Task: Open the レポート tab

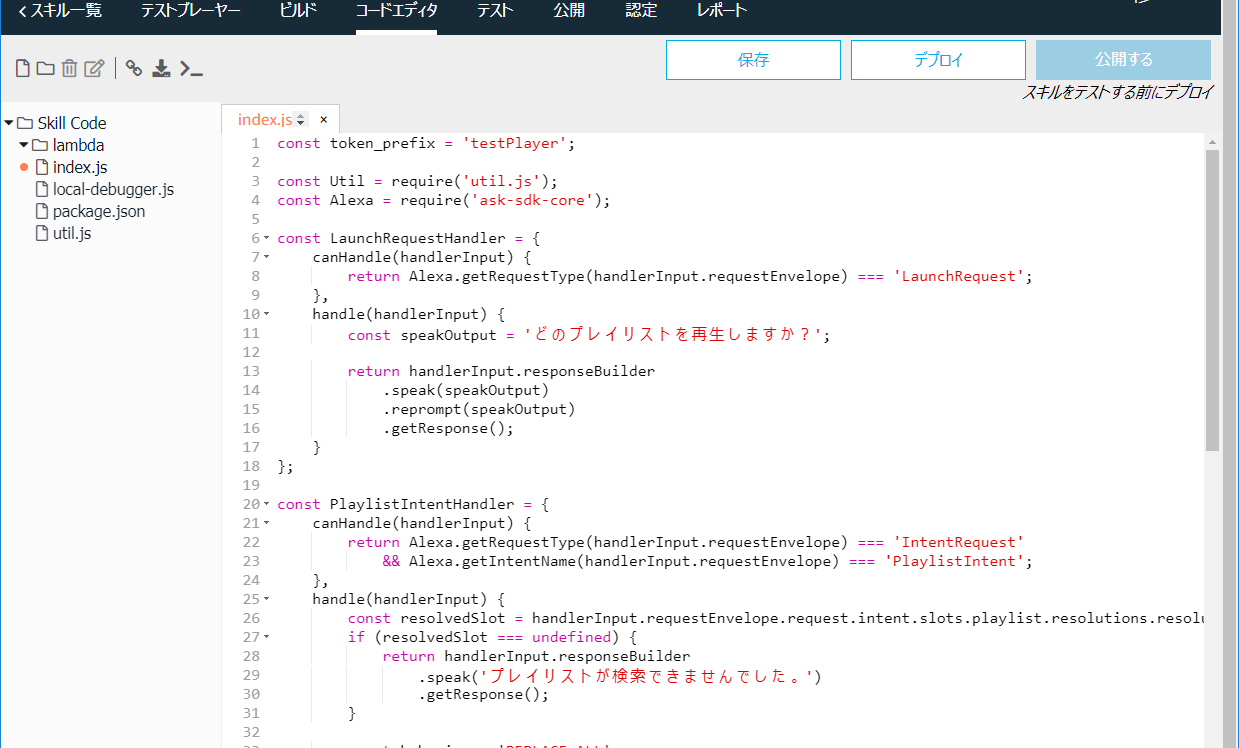Action: 721,11
